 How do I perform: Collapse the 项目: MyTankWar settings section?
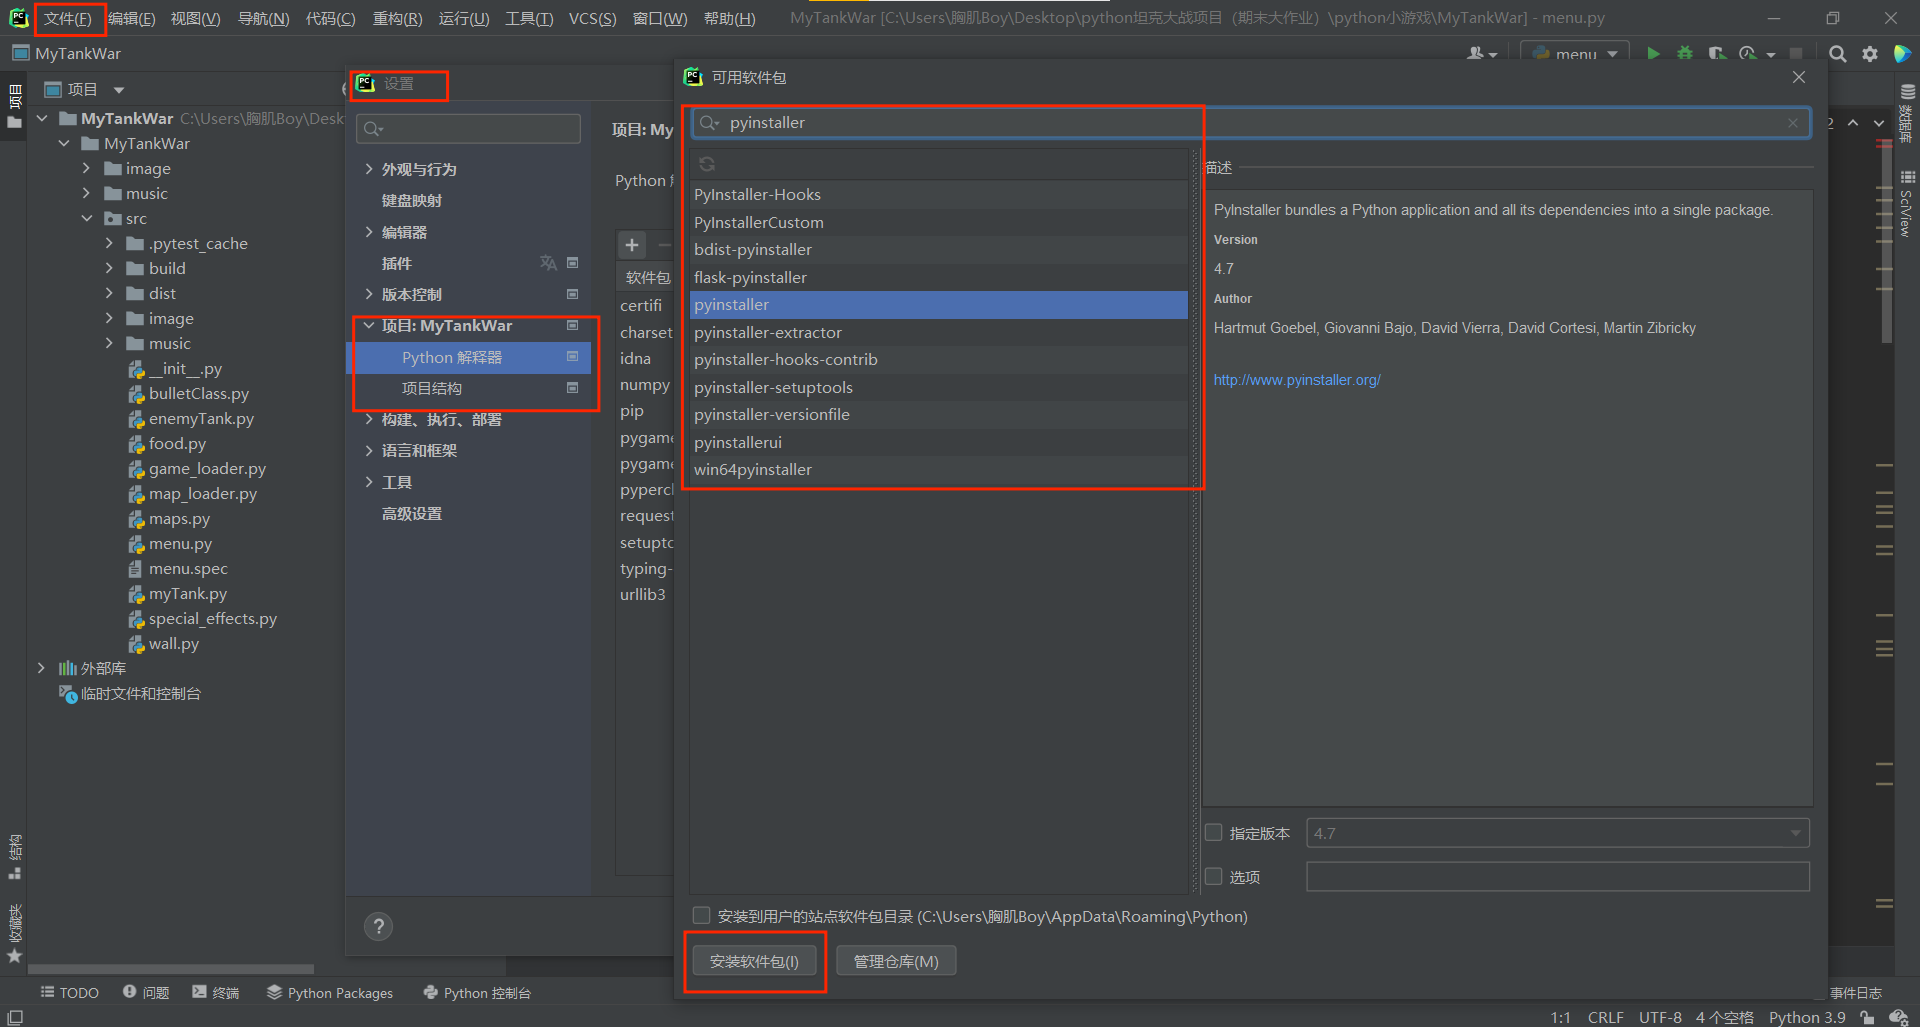(x=369, y=326)
